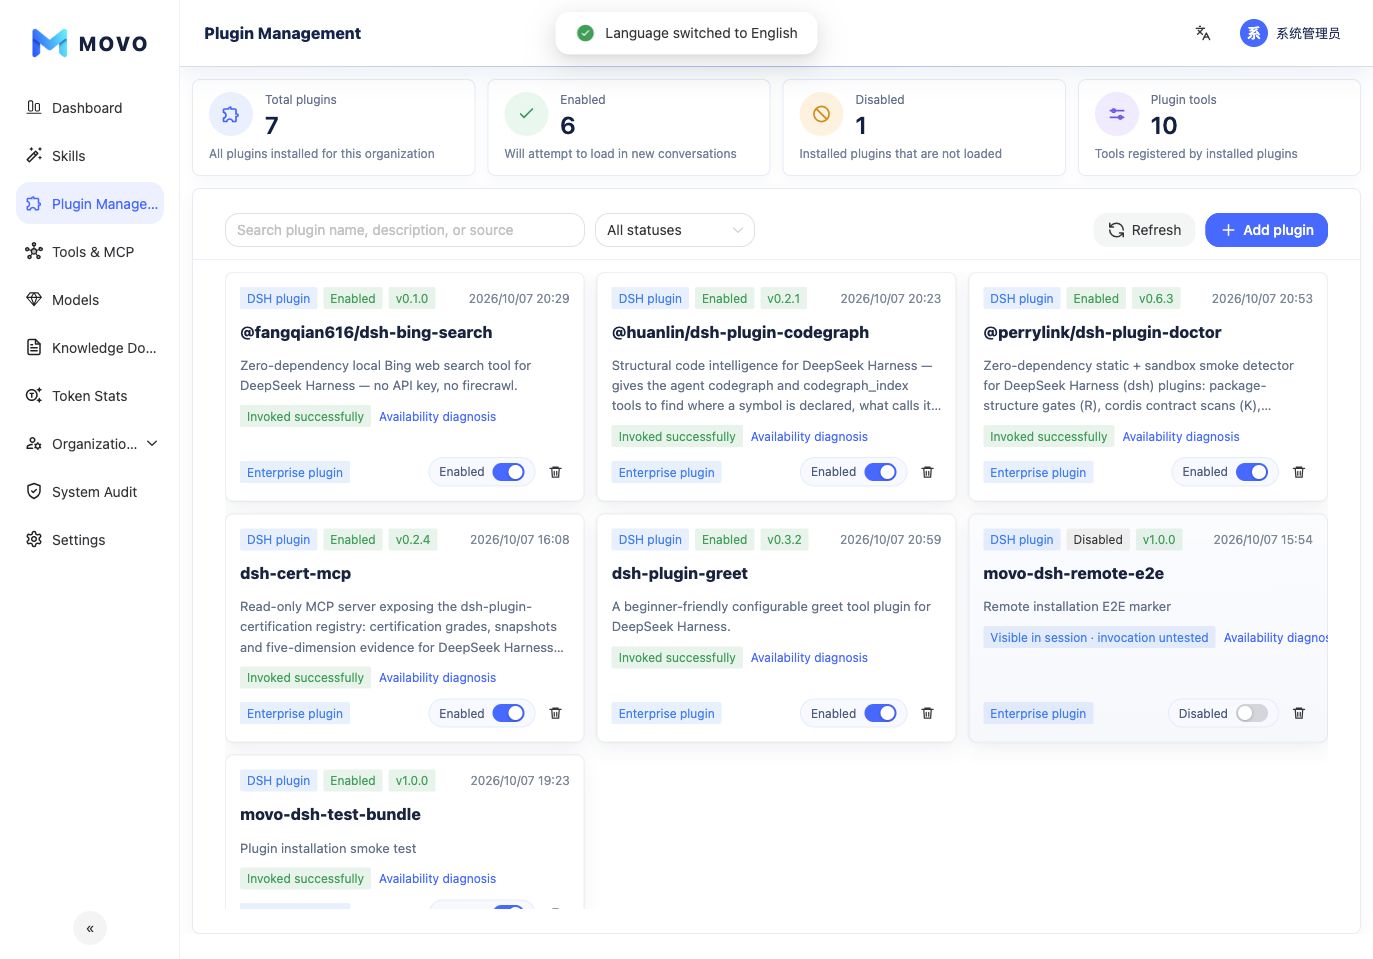The image size is (1373, 959).
Task: Select Plugin Management in sidebar
Action: [90, 203]
